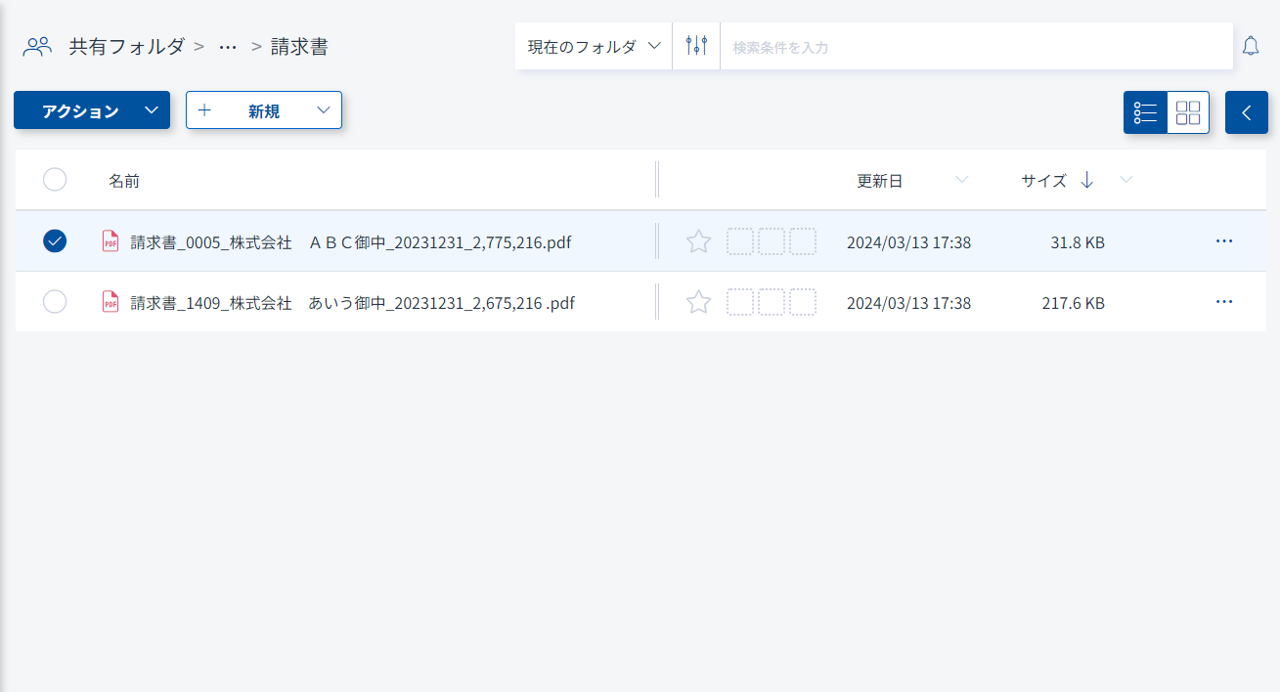Open the search filter settings icon

pos(696,46)
